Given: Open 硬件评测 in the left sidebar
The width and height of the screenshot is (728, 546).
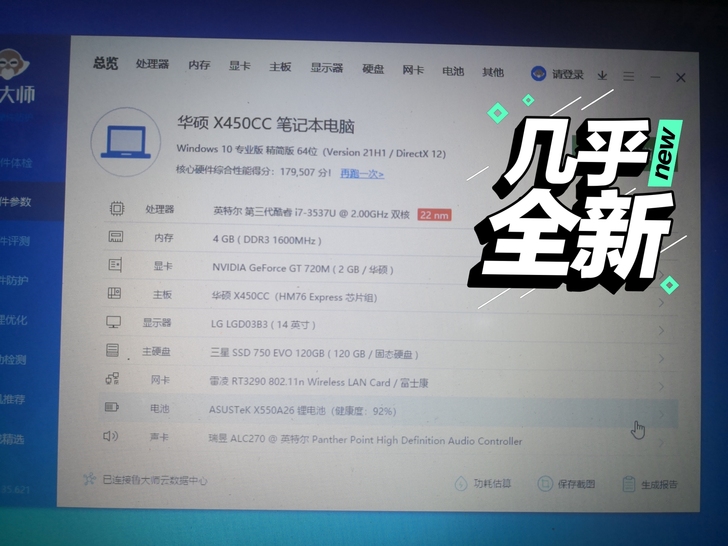Looking at the screenshot, I should click(15, 241).
